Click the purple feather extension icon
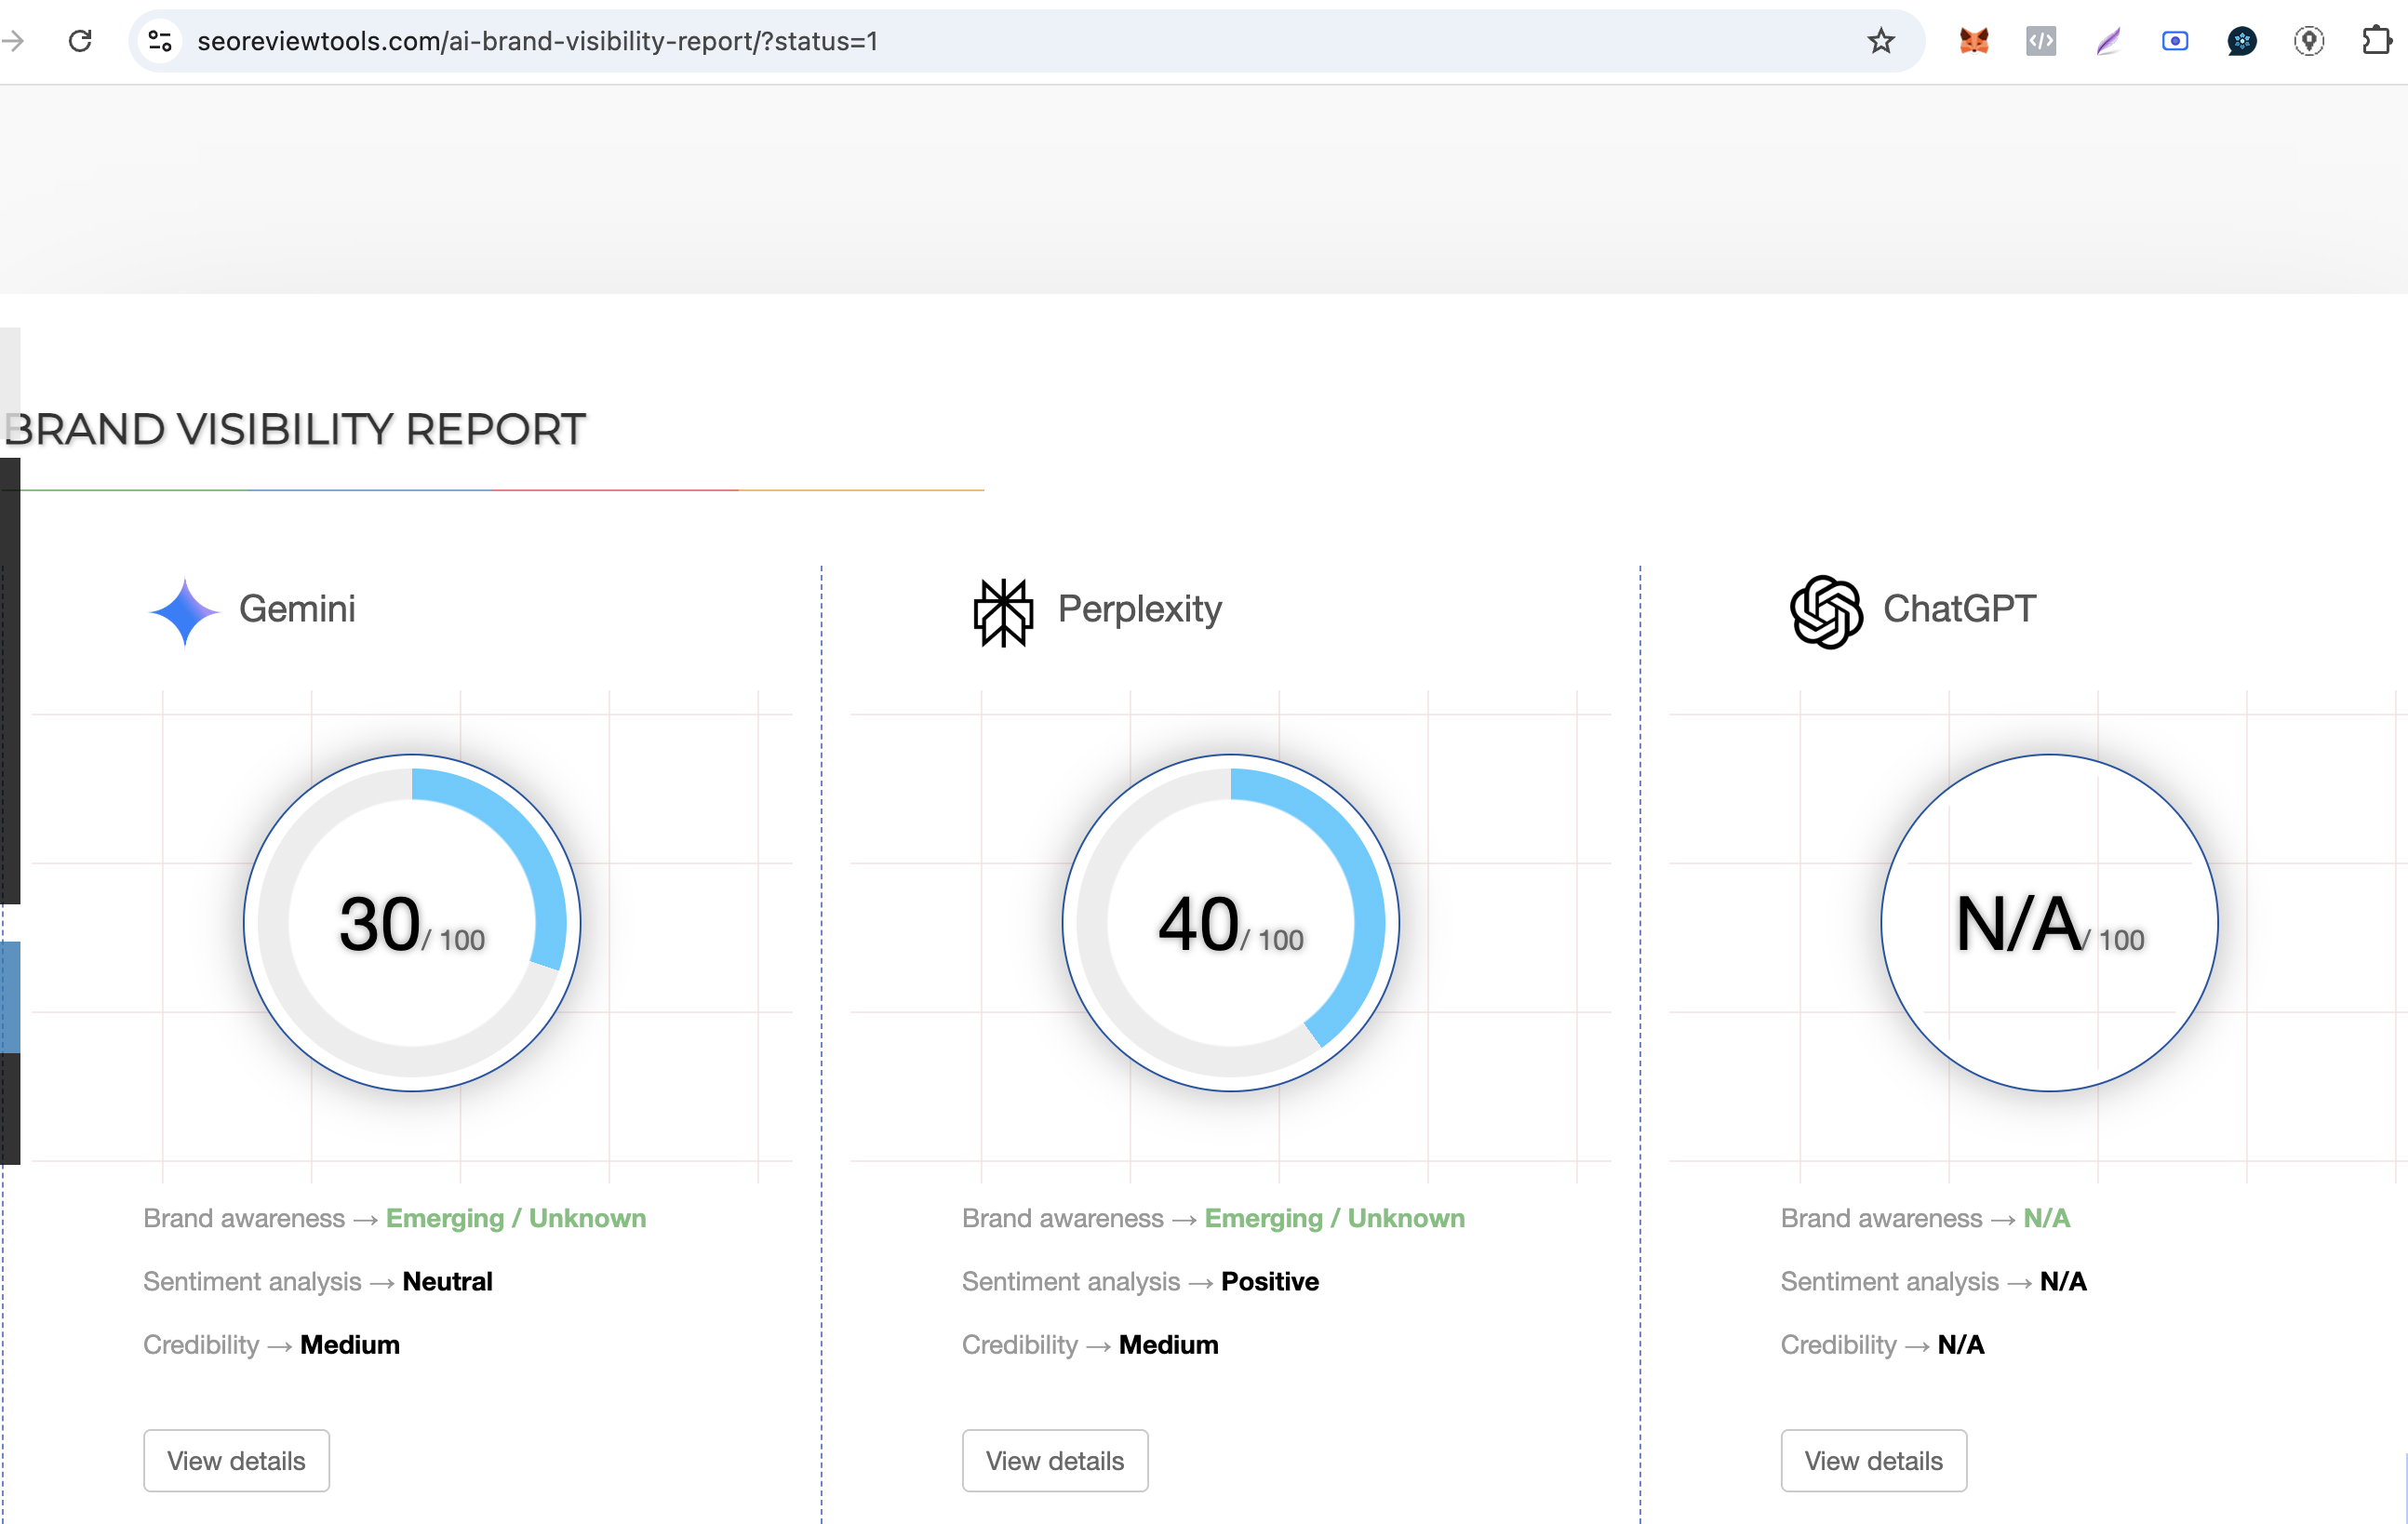 (2108, 41)
